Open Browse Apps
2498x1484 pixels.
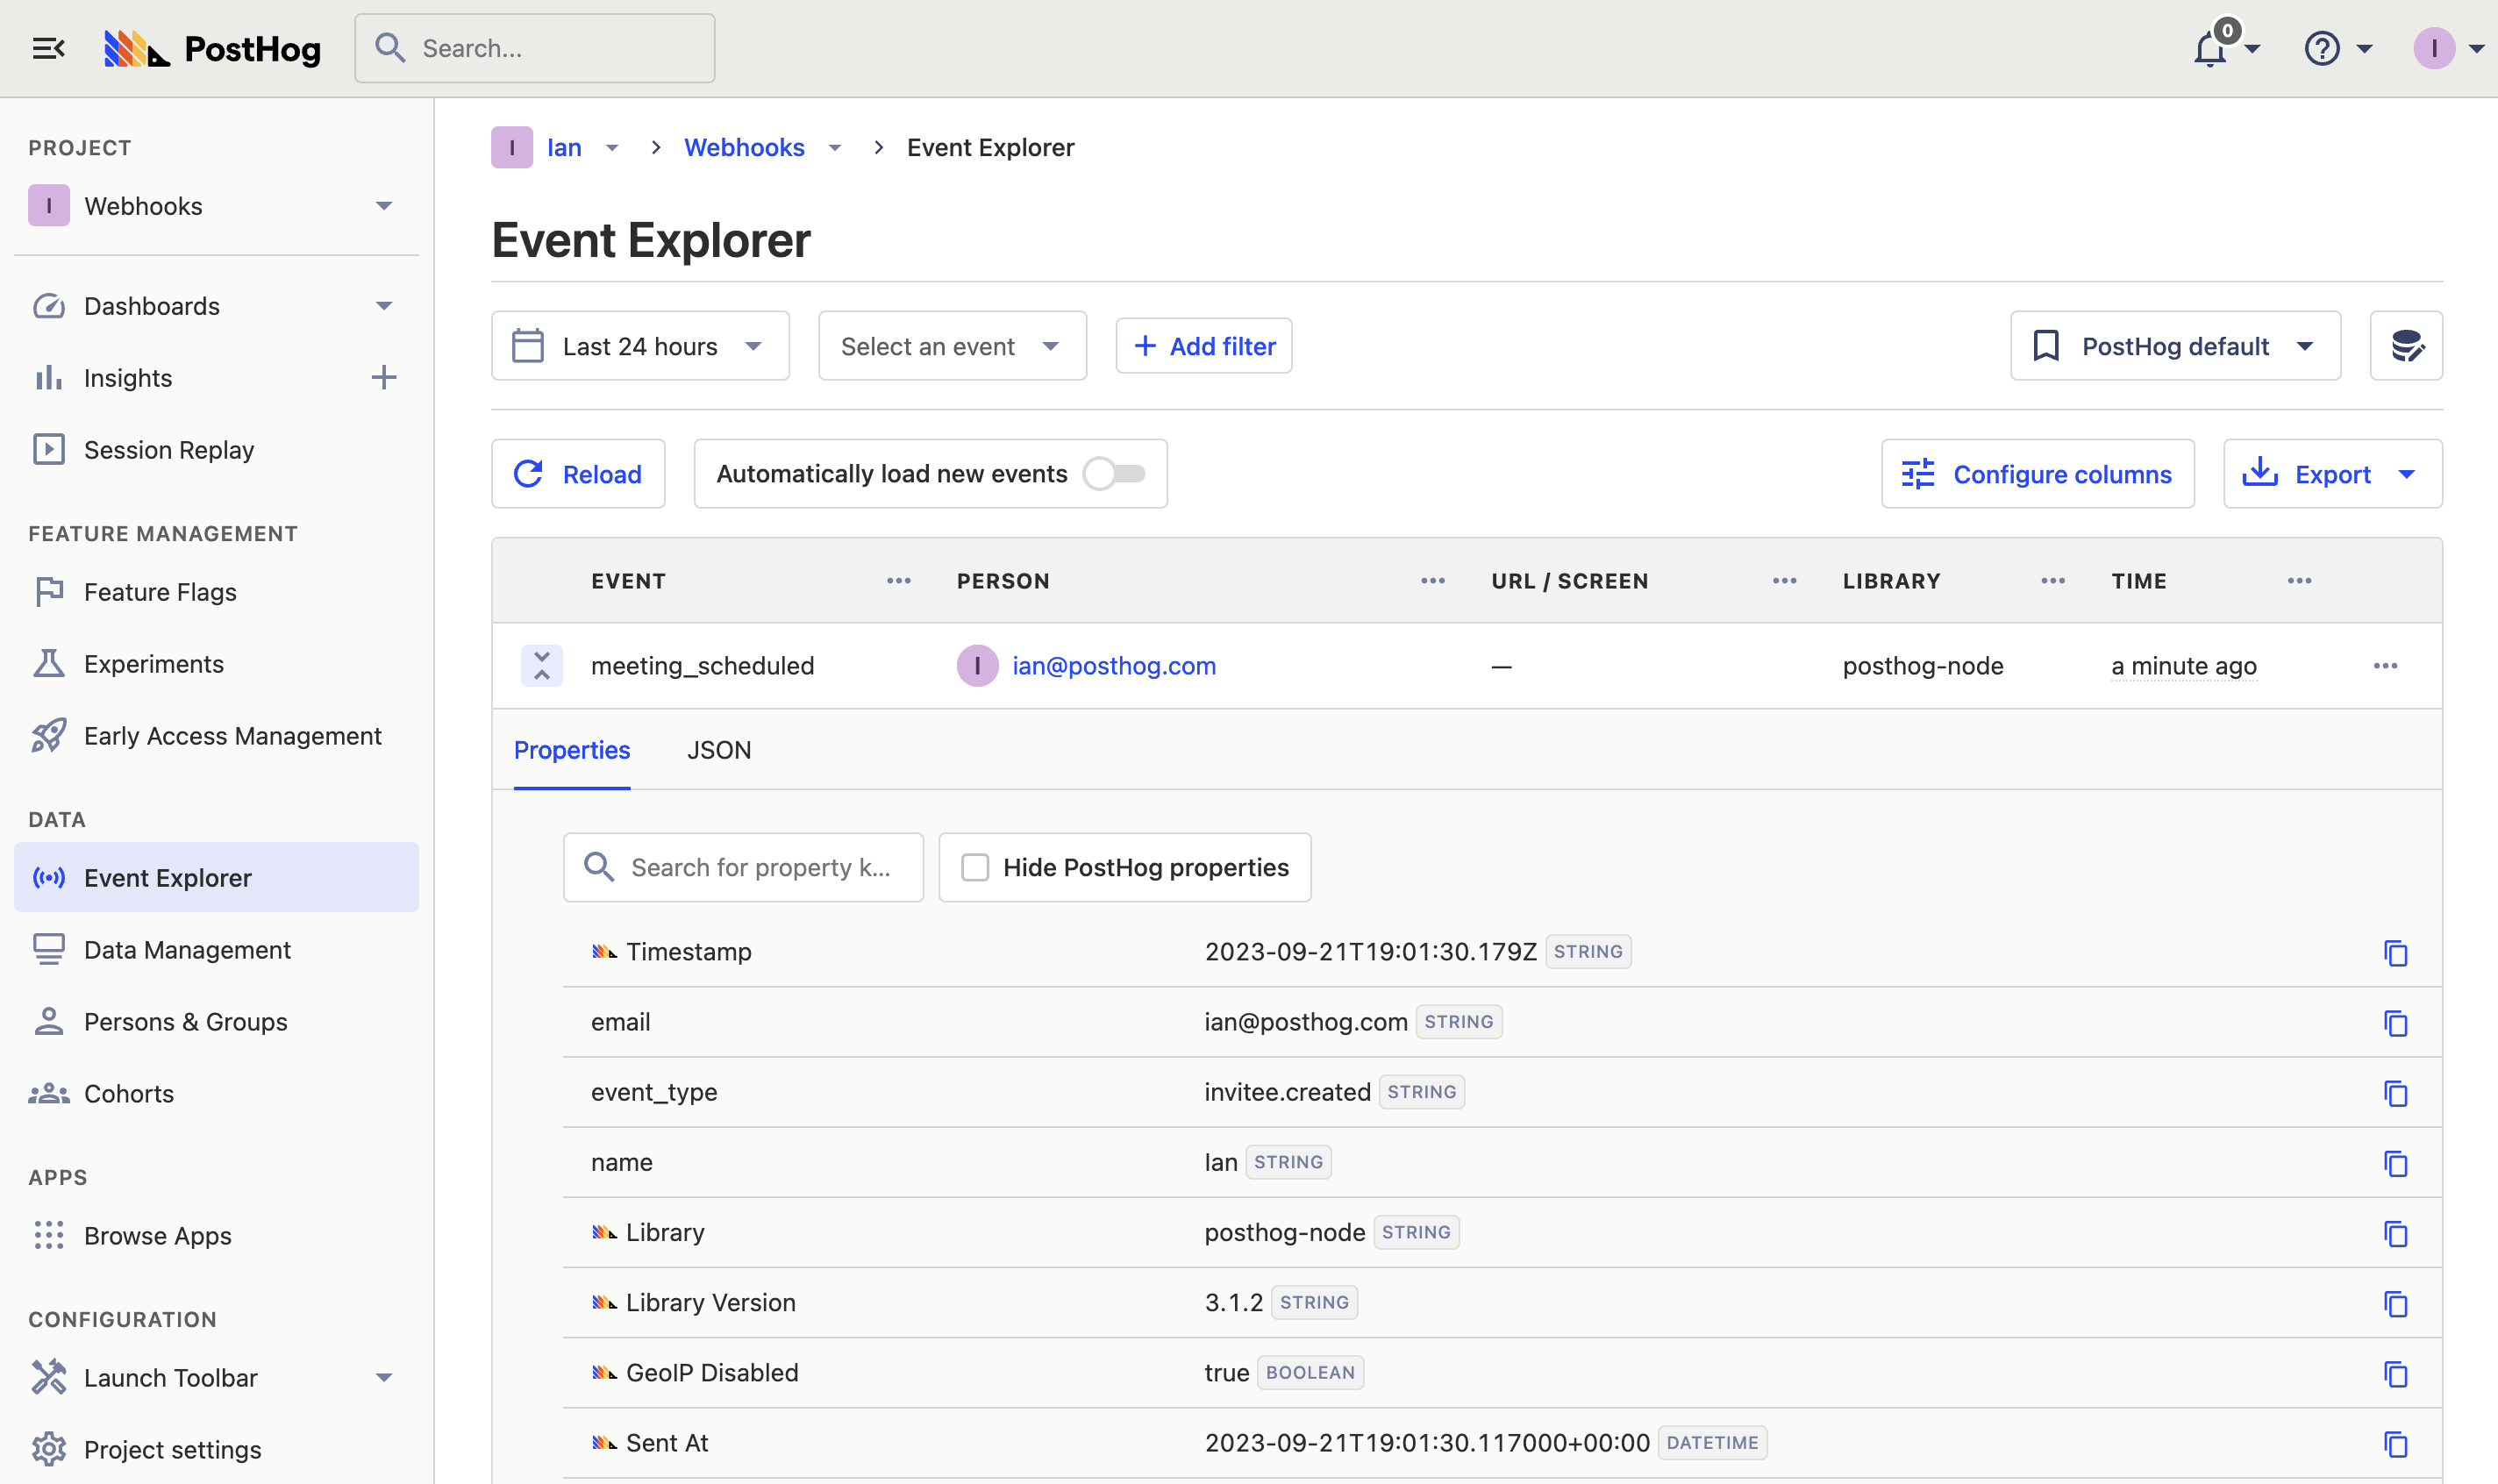point(216,1236)
